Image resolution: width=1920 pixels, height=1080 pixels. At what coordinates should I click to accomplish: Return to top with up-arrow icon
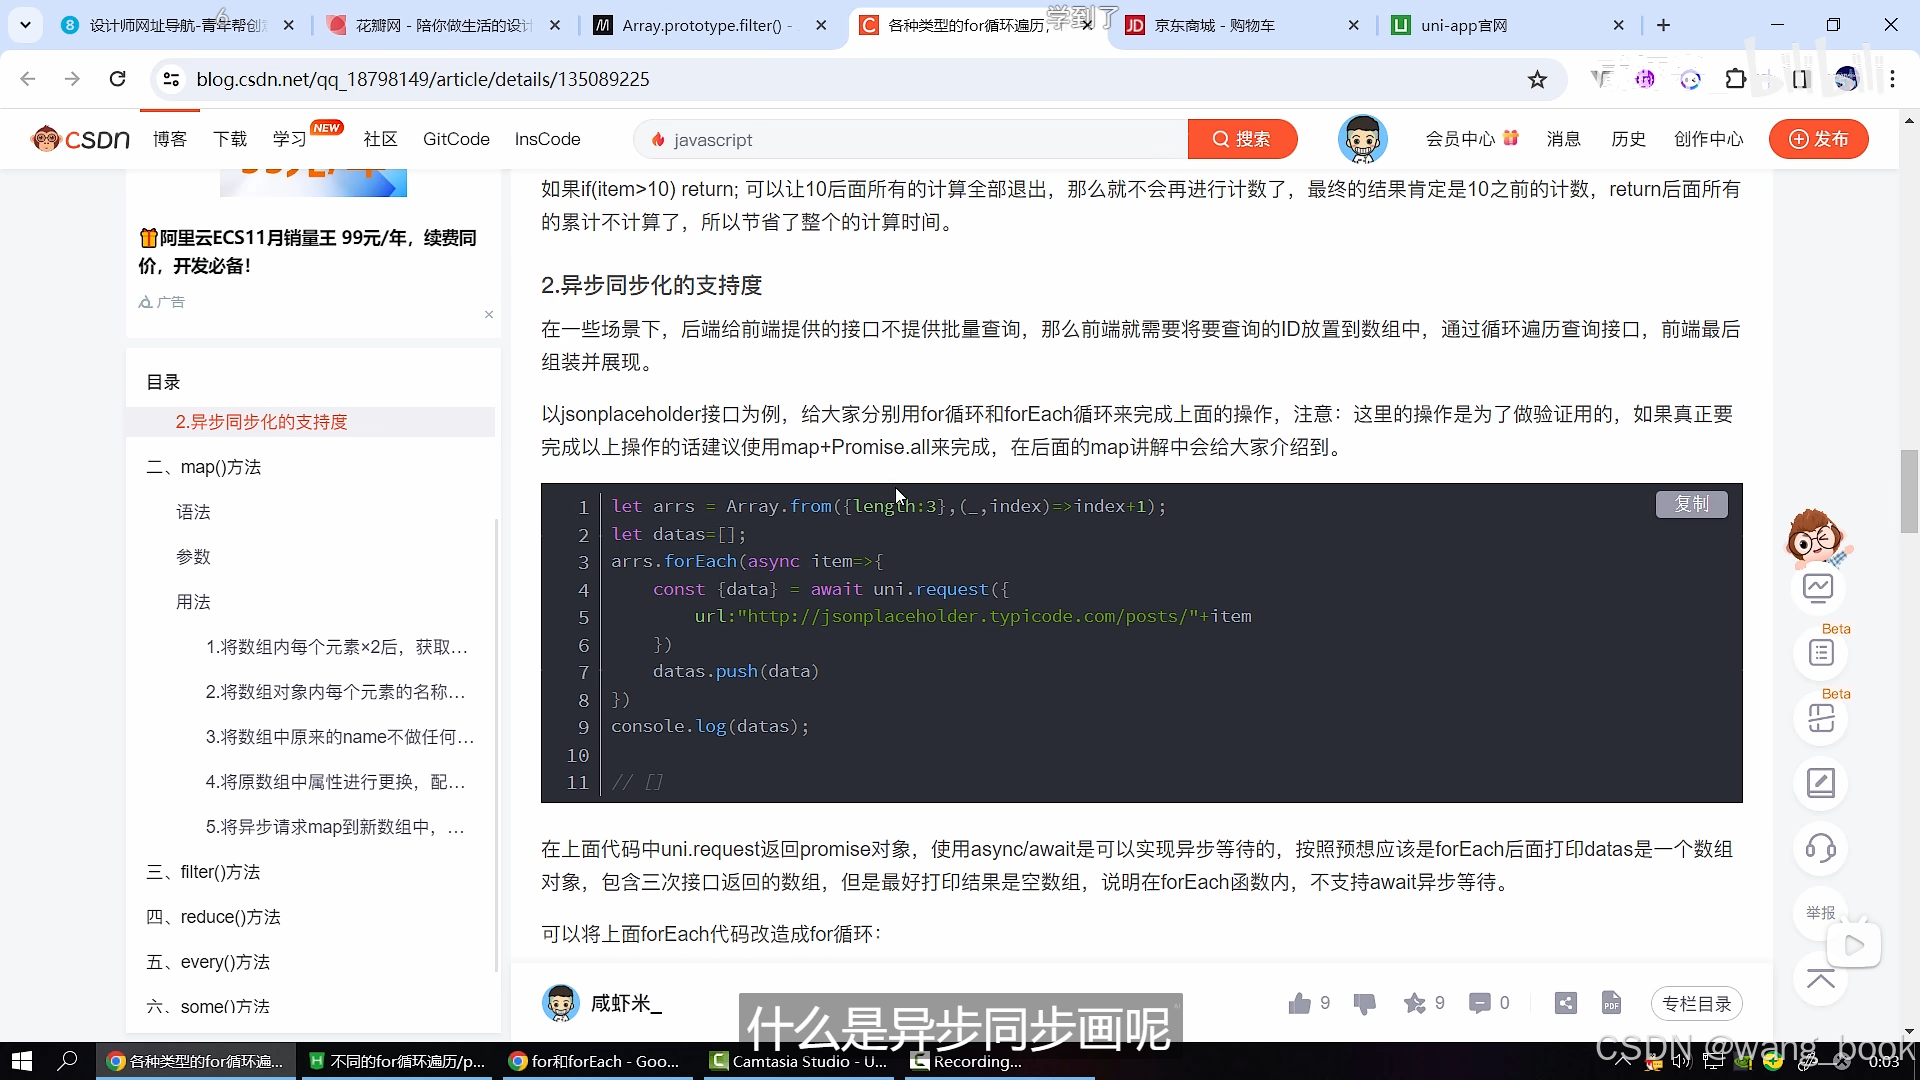[x=1820, y=979]
